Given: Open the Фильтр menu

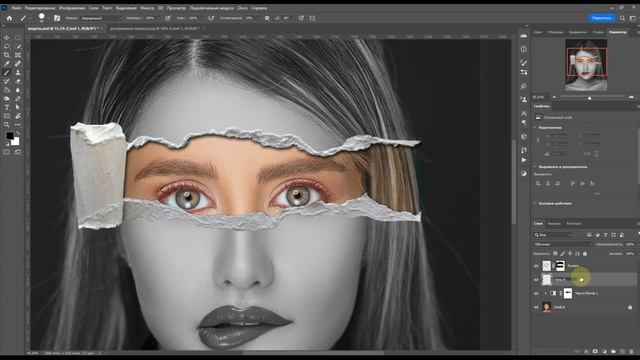Looking at the screenshot, I should coord(147,8).
